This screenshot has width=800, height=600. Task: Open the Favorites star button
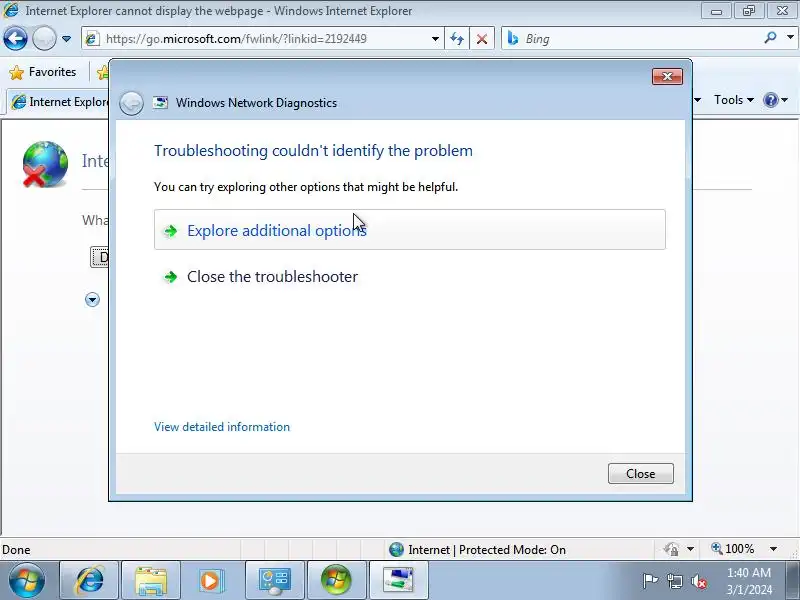click(x=43, y=72)
